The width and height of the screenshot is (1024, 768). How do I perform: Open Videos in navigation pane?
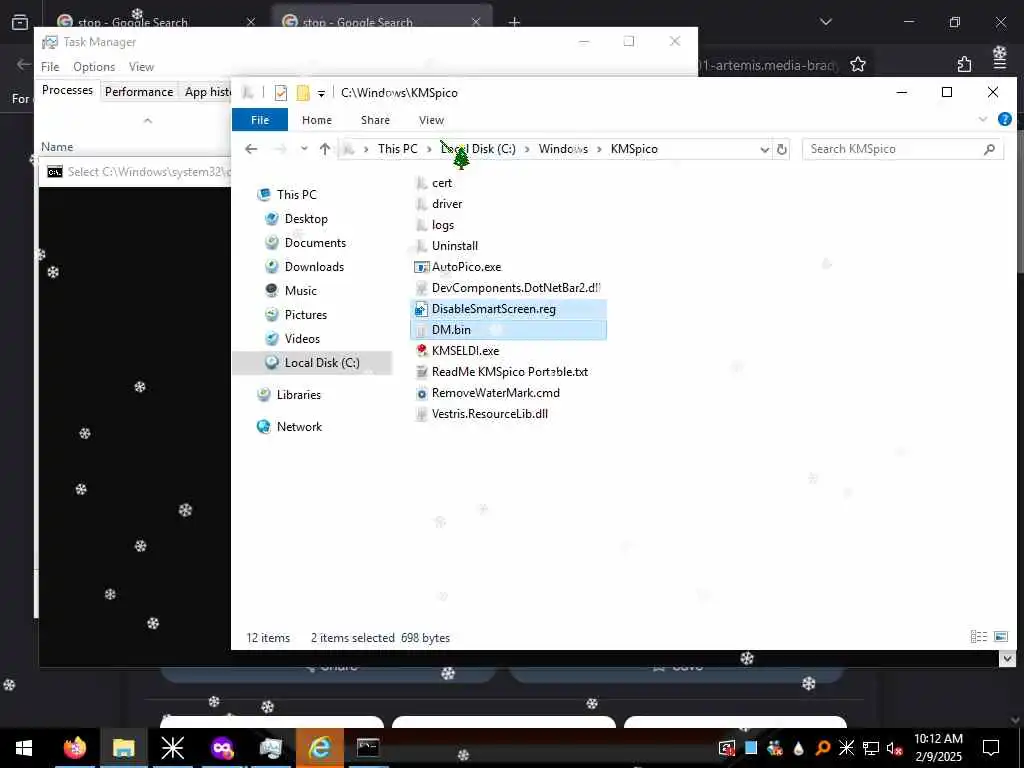click(x=302, y=338)
